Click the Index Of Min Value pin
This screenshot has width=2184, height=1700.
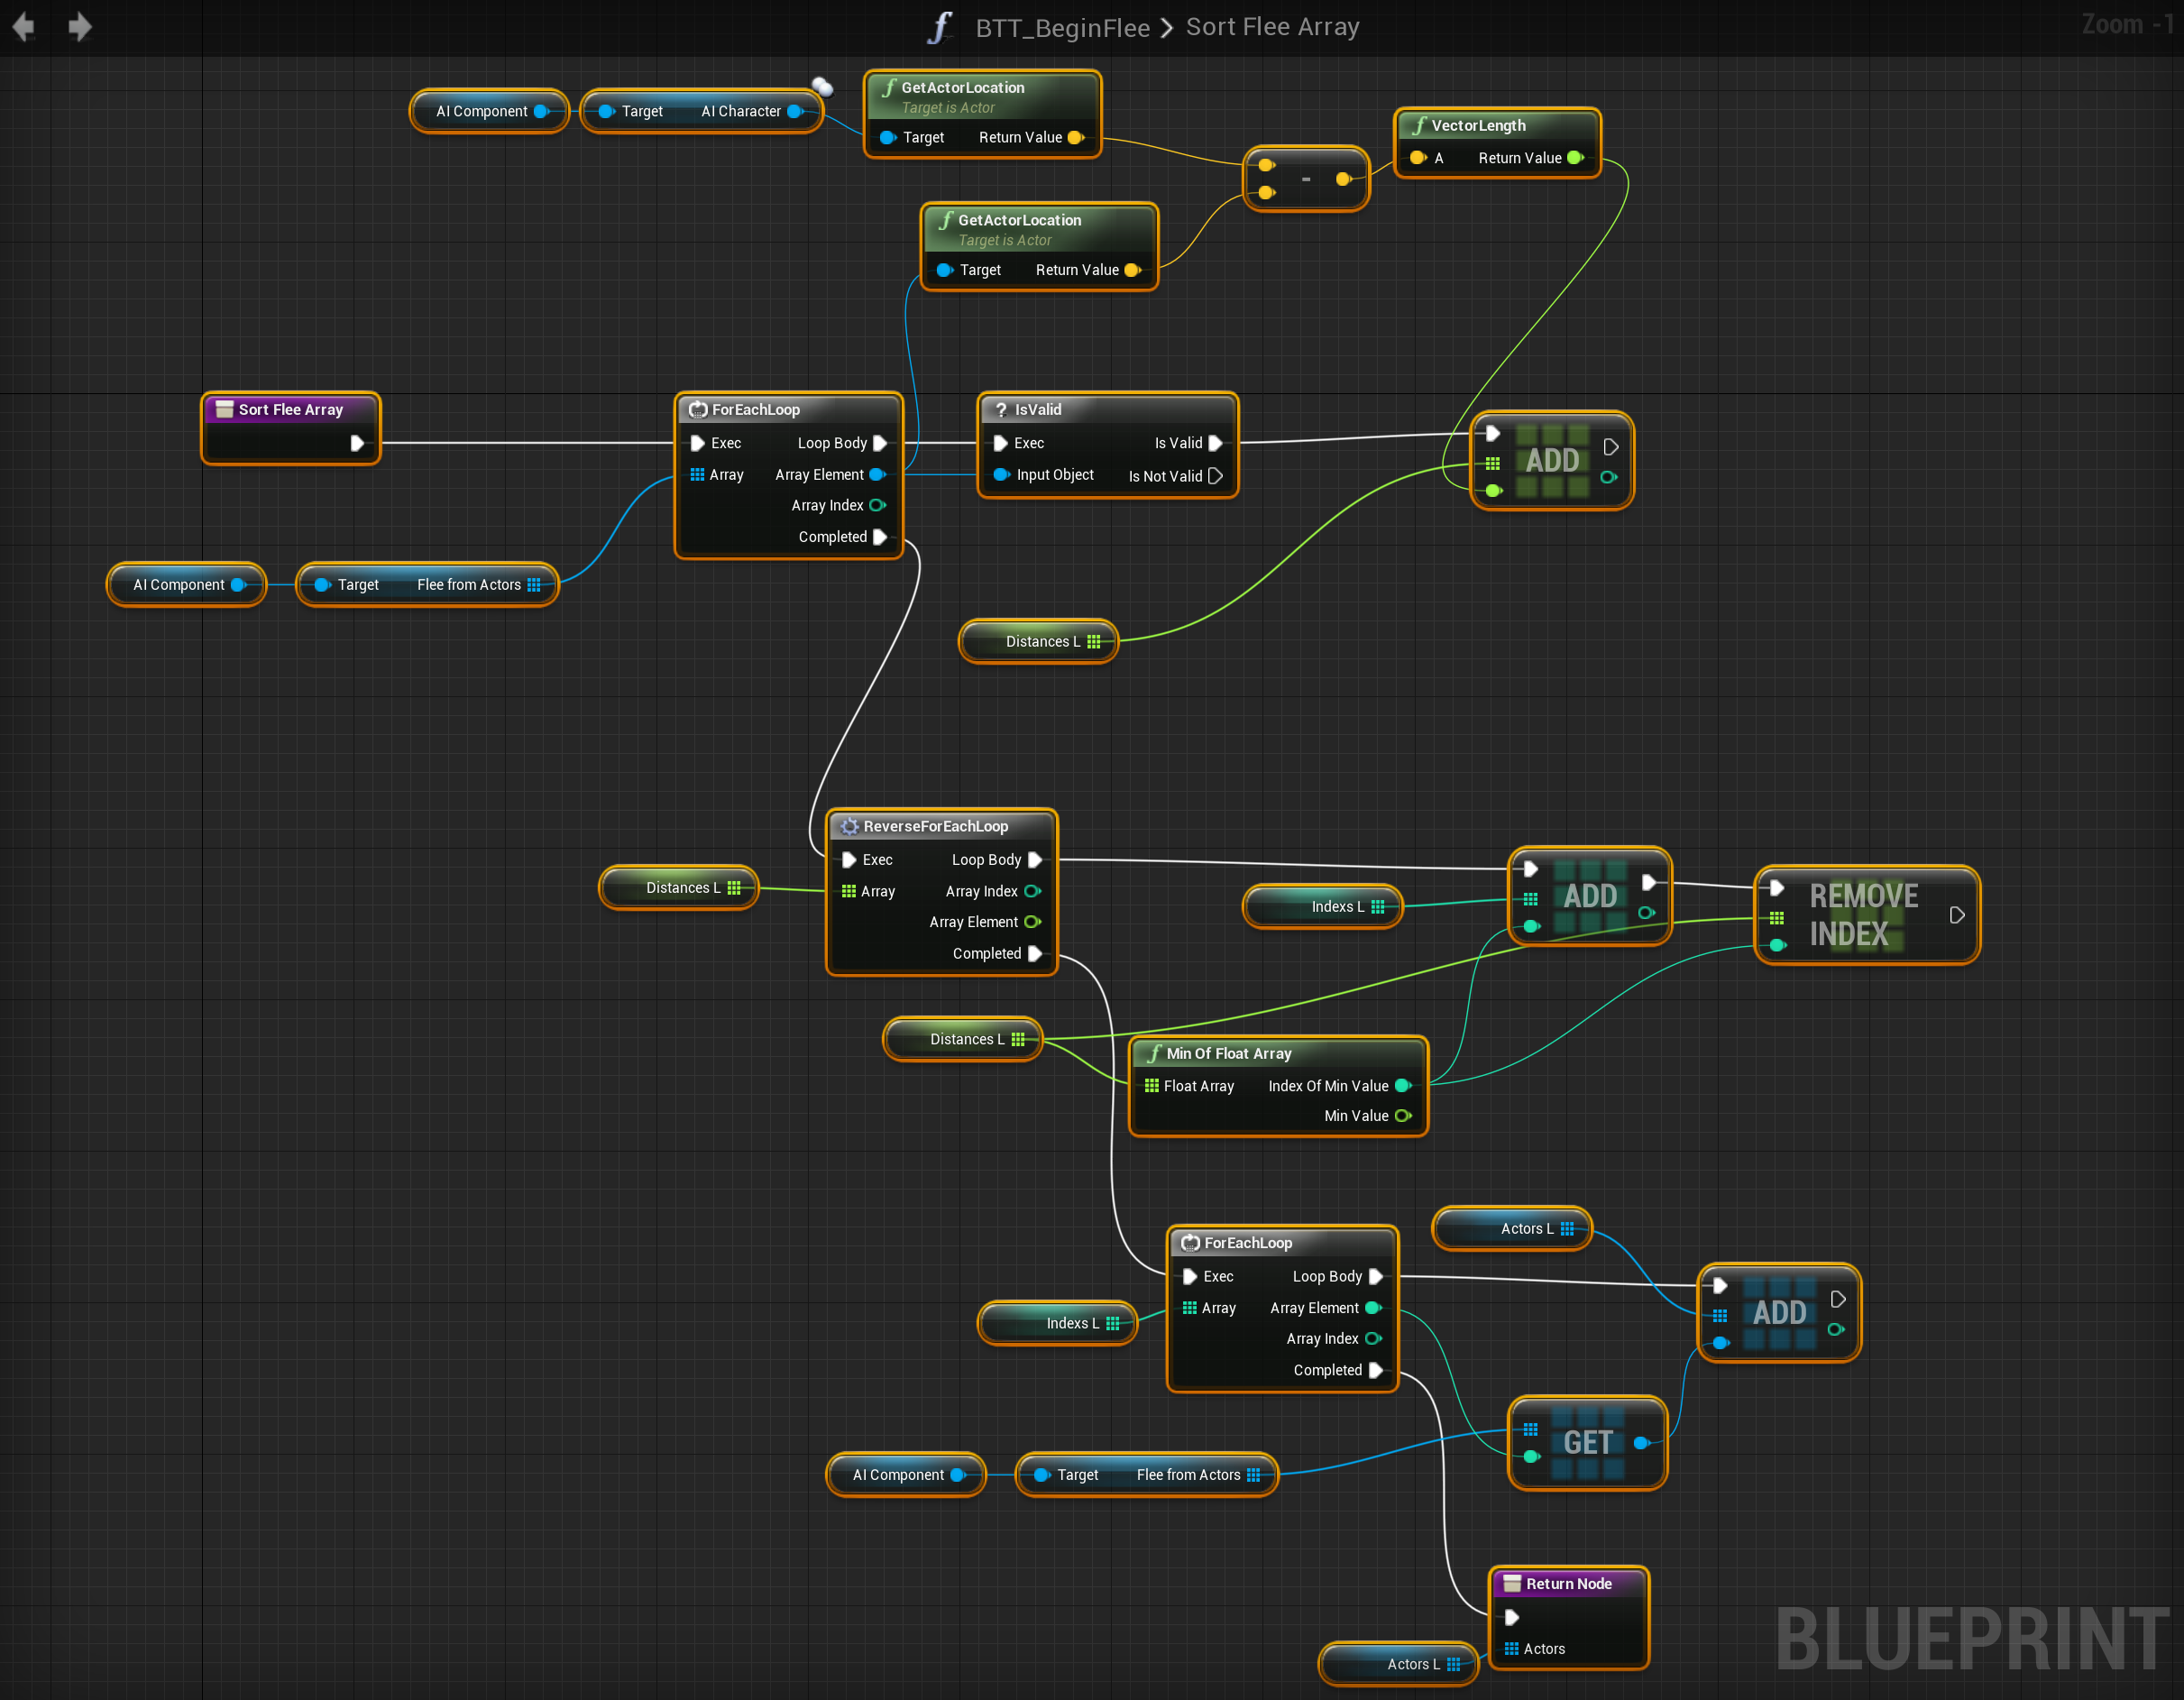pos(1402,1086)
